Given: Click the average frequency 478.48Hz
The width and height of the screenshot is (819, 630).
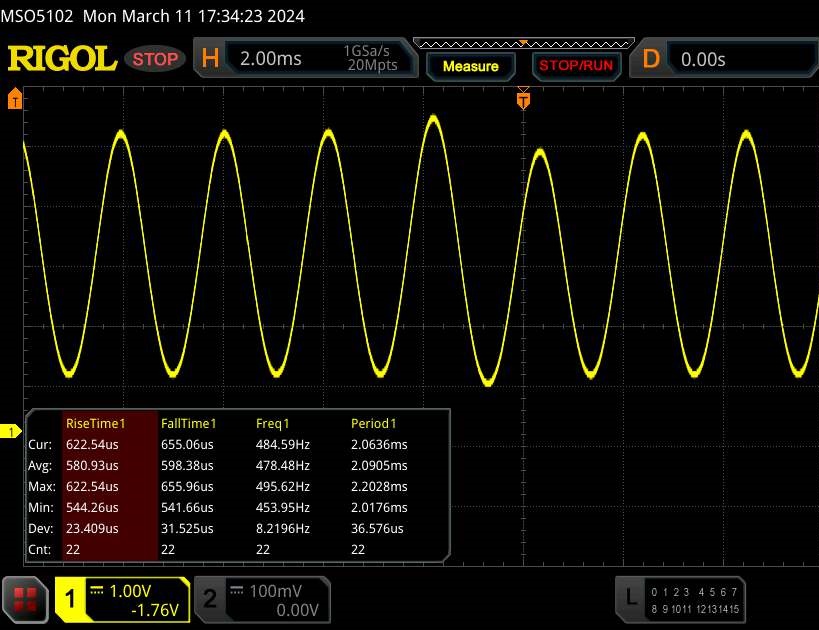Looking at the screenshot, I should coord(283,465).
